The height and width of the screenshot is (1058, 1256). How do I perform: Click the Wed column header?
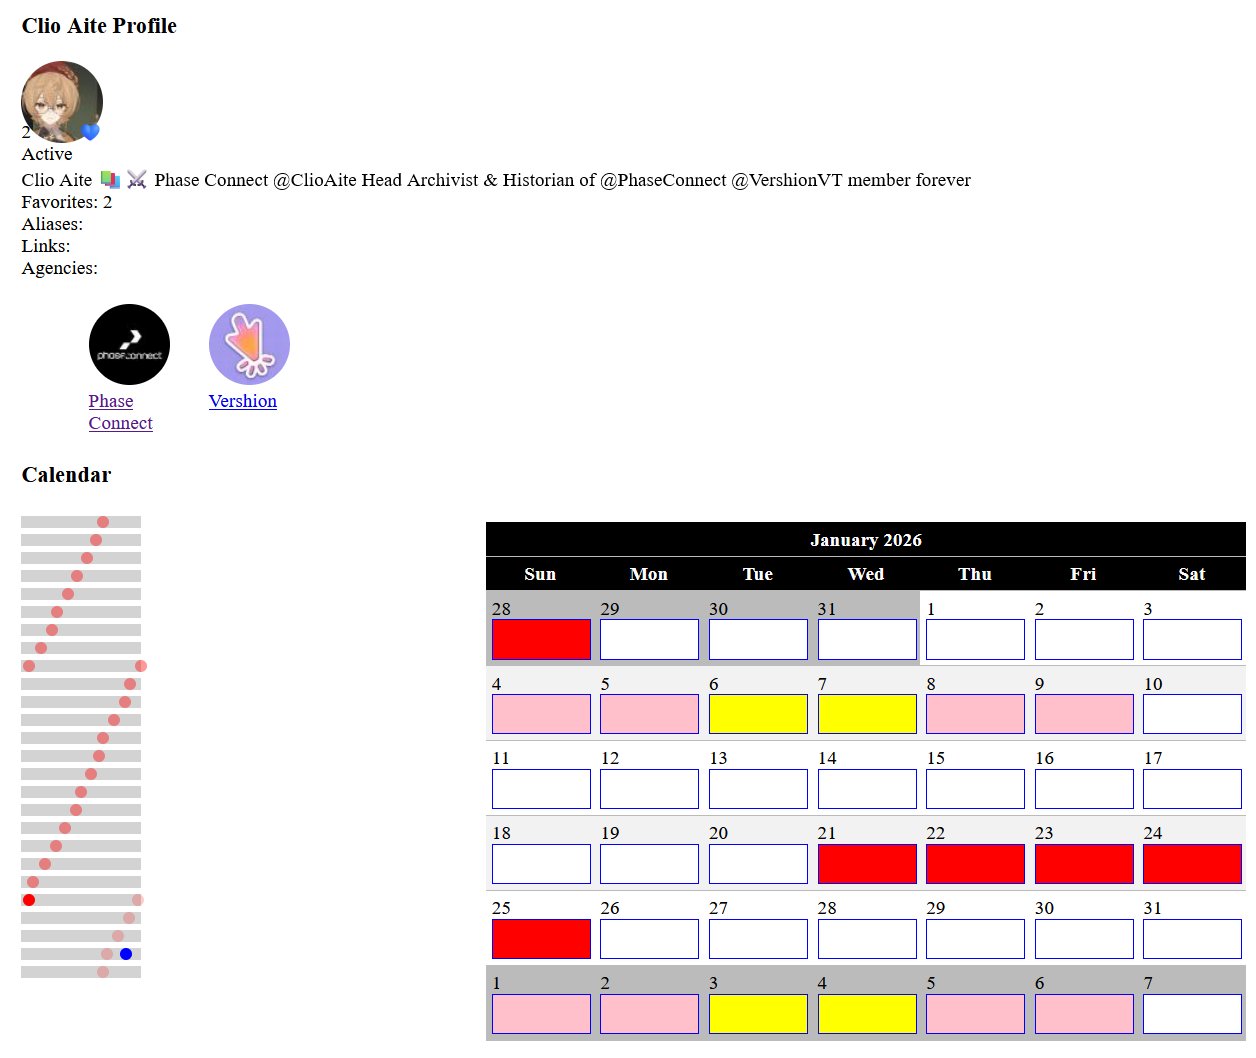point(866,574)
